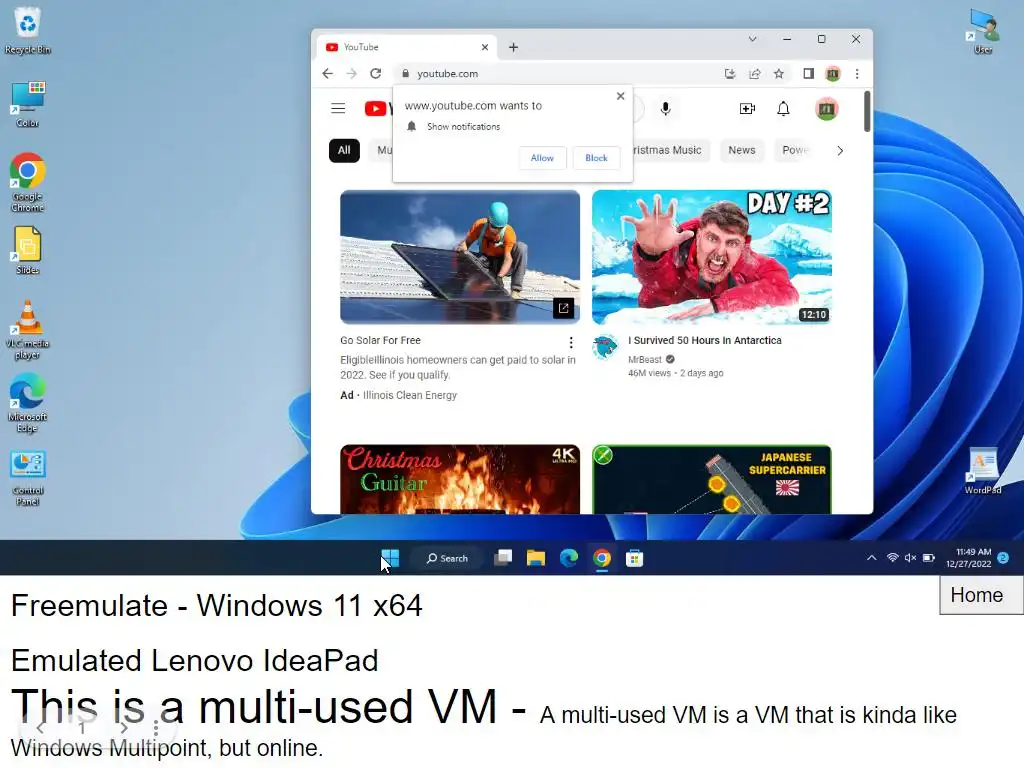Dismiss the notification permission popup
Image resolution: width=1024 pixels, height=768 pixels.
(620, 96)
